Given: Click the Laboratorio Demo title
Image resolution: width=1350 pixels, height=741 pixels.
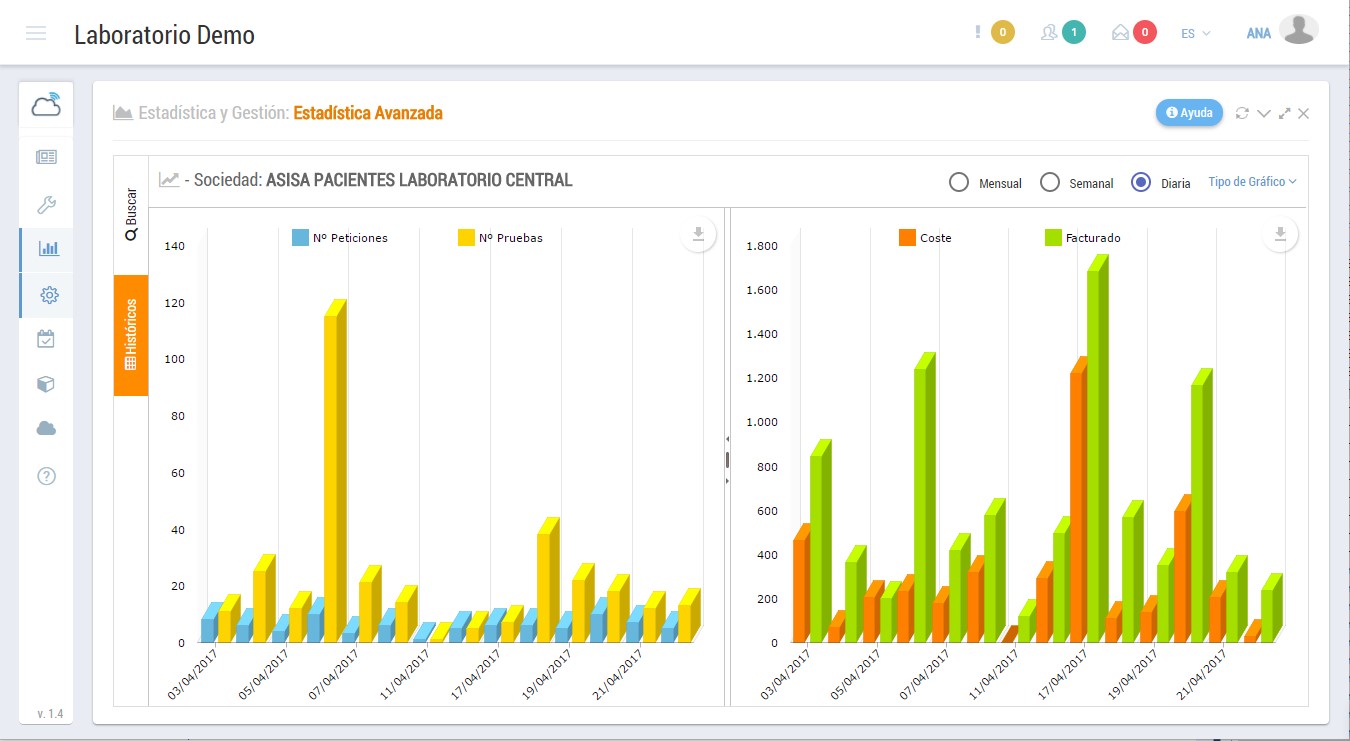Looking at the screenshot, I should [164, 35].
